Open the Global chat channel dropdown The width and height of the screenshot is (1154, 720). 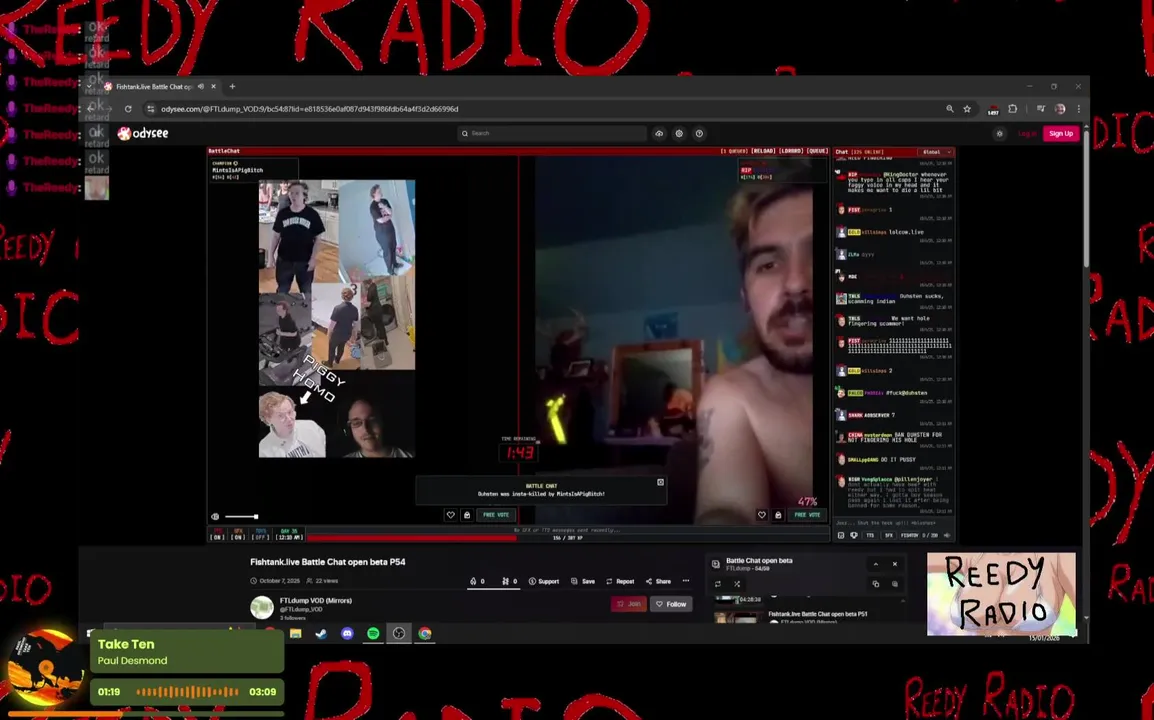pos(935,152)
